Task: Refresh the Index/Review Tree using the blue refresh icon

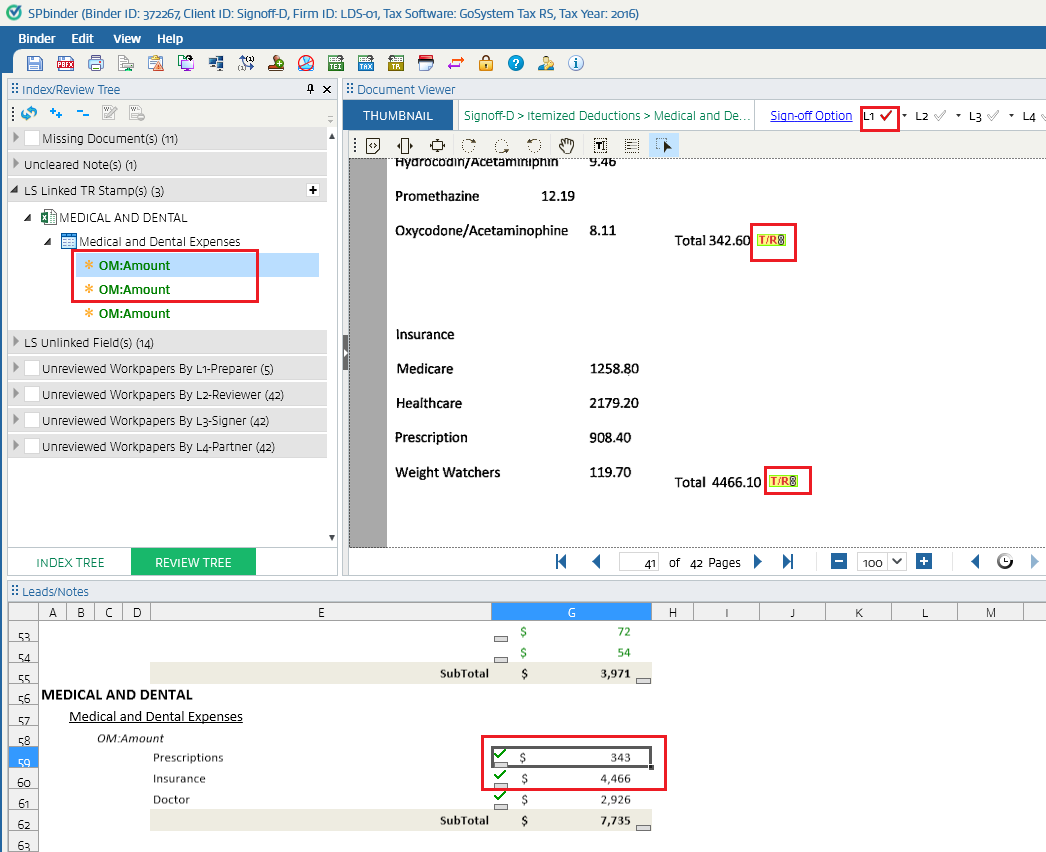Action: coord(28,113)
